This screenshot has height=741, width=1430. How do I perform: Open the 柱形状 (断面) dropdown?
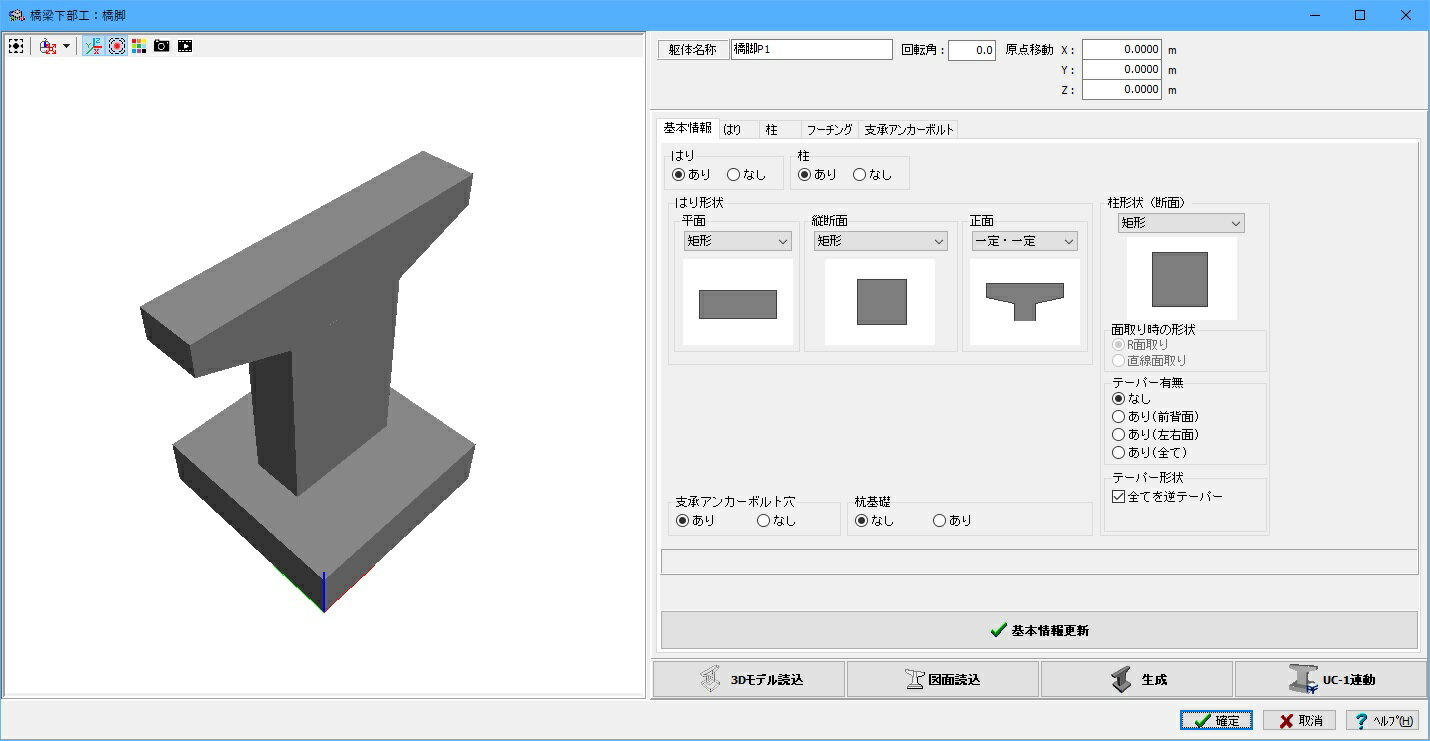point(1181,223)
